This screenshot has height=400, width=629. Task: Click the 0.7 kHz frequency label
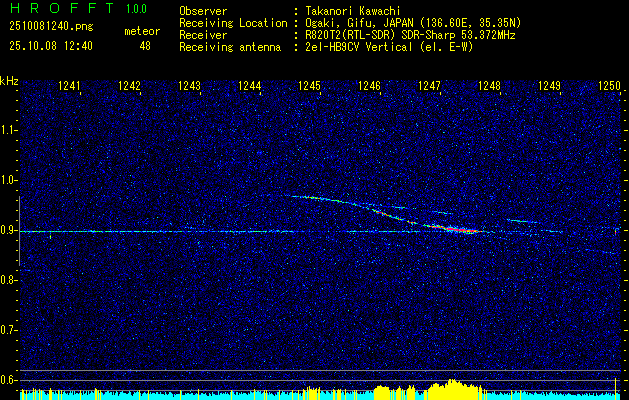point(8,330)
